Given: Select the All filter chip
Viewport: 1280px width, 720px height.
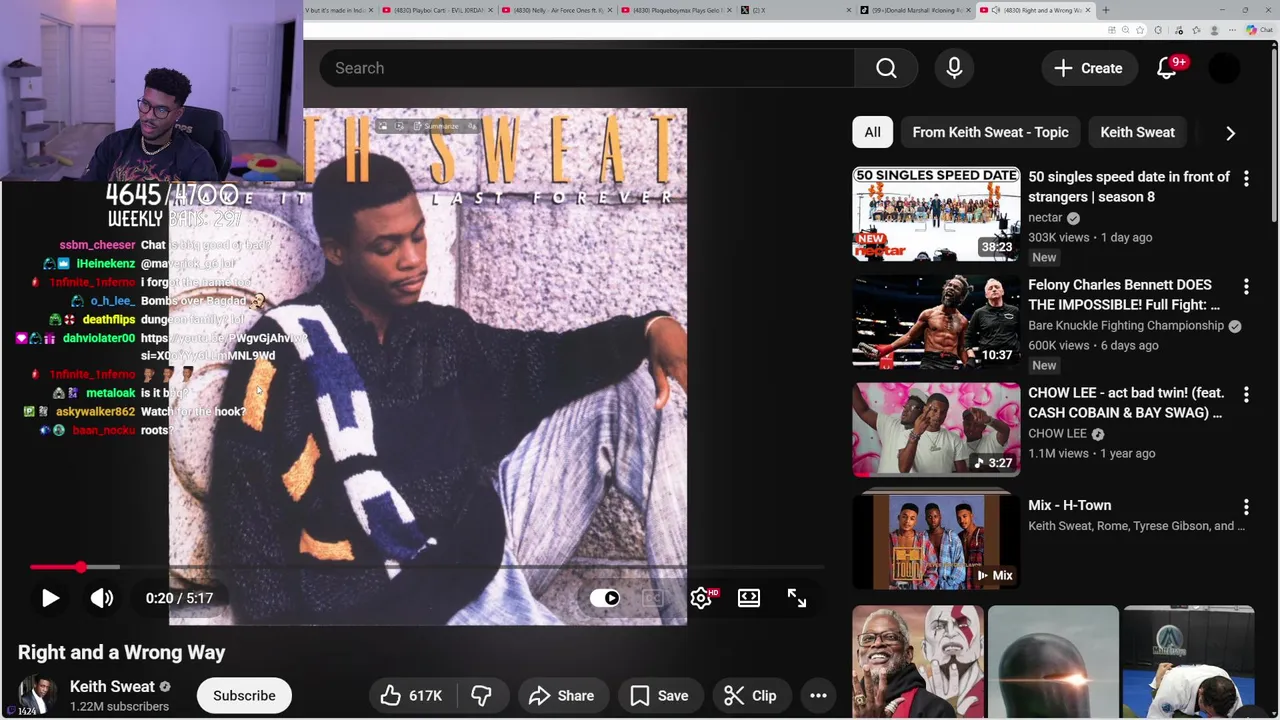Looking at the screenshot, I should tap(873, 132).
